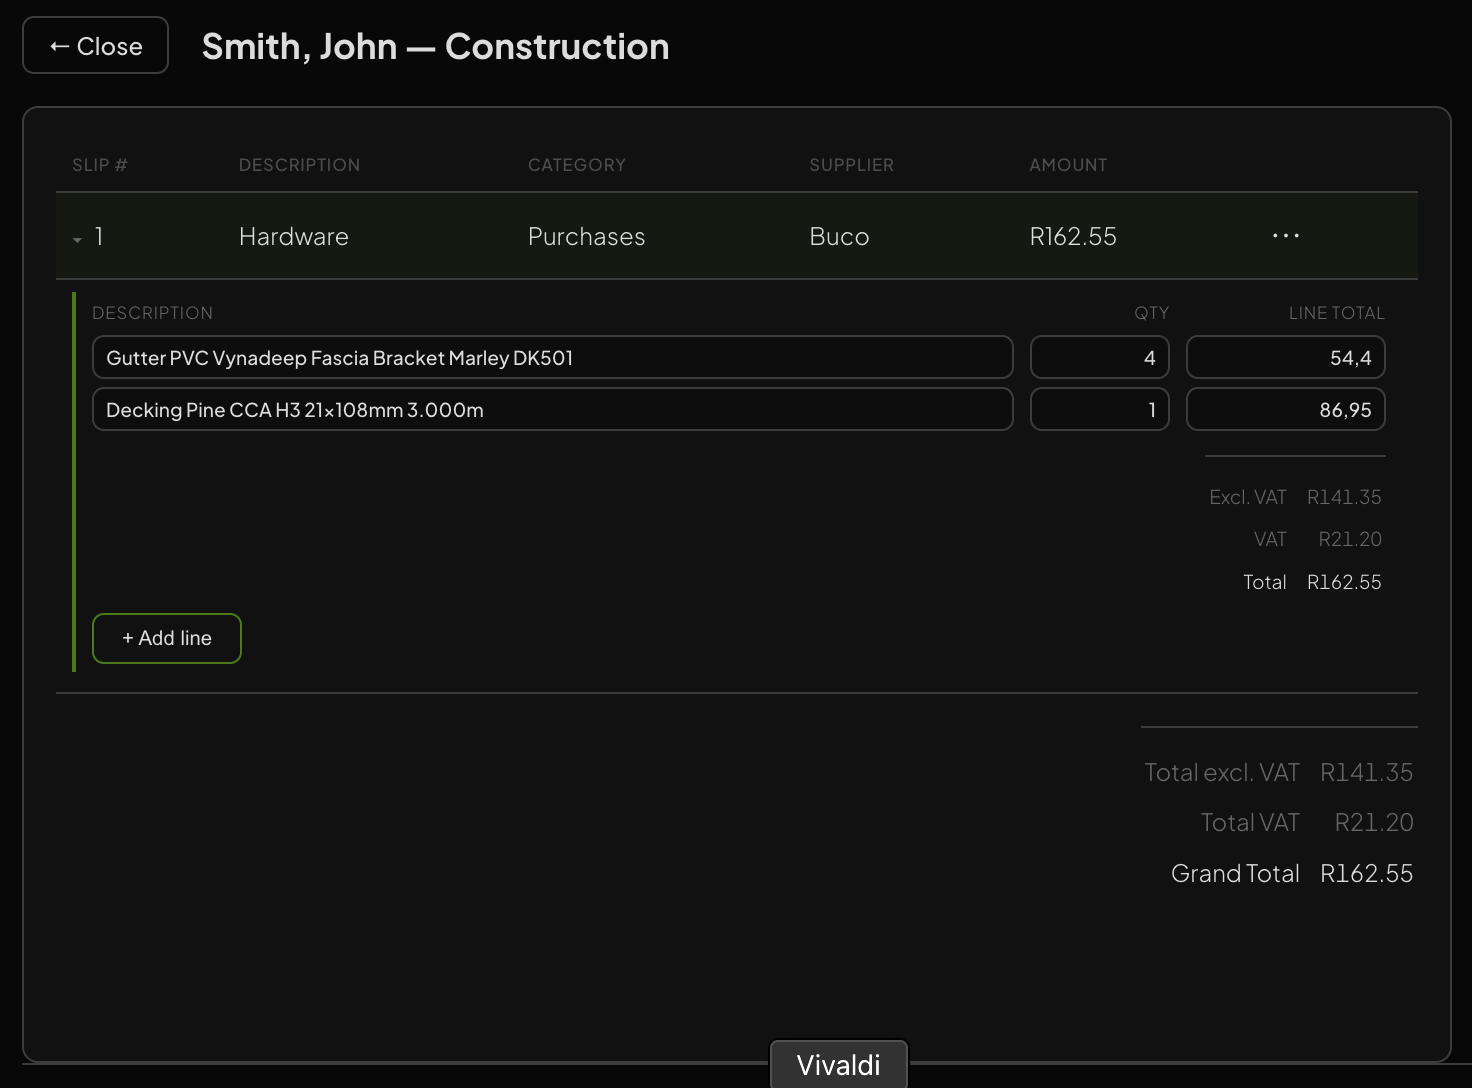Screen dimensions: 1472x1088
Task: Click the AMOUNT column header
Action: pyautogui.click(x=1068, y=165)
